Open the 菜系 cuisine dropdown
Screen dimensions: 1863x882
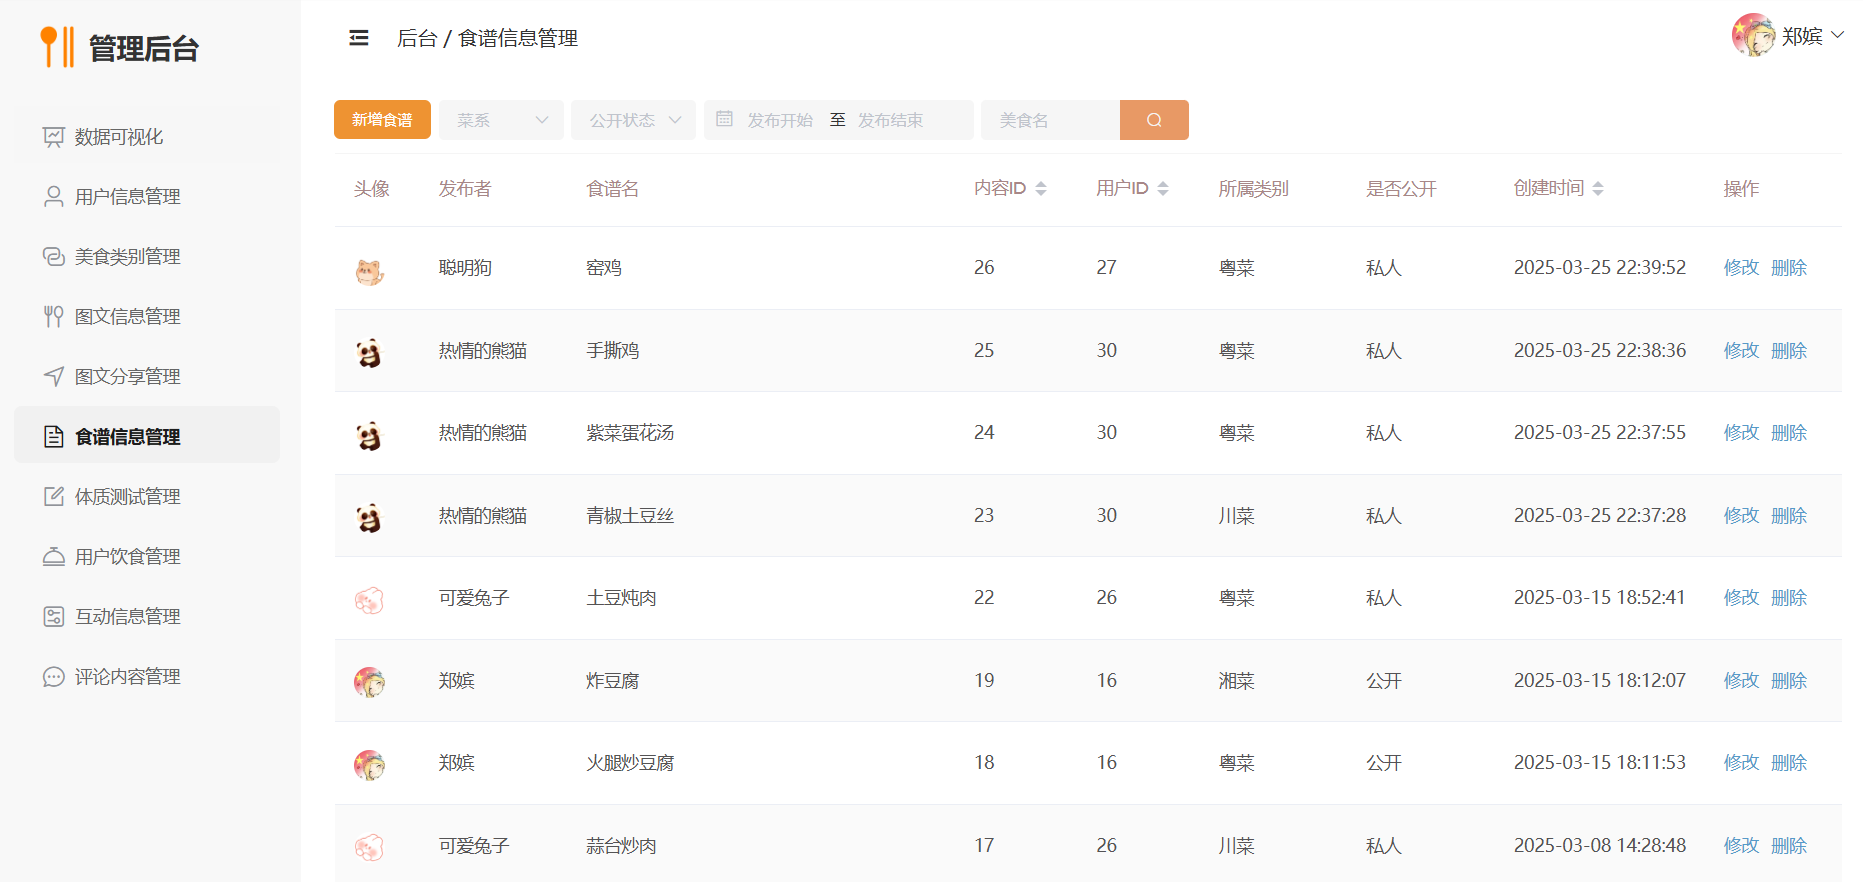(501, 120)
